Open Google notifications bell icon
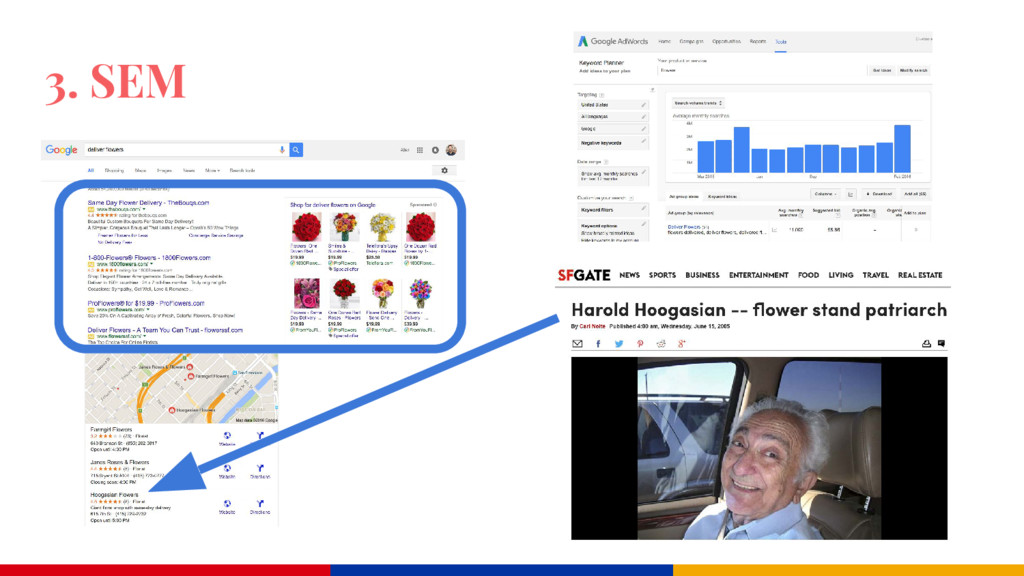This screenshot has width=1024, height=576. coord(436,150)
